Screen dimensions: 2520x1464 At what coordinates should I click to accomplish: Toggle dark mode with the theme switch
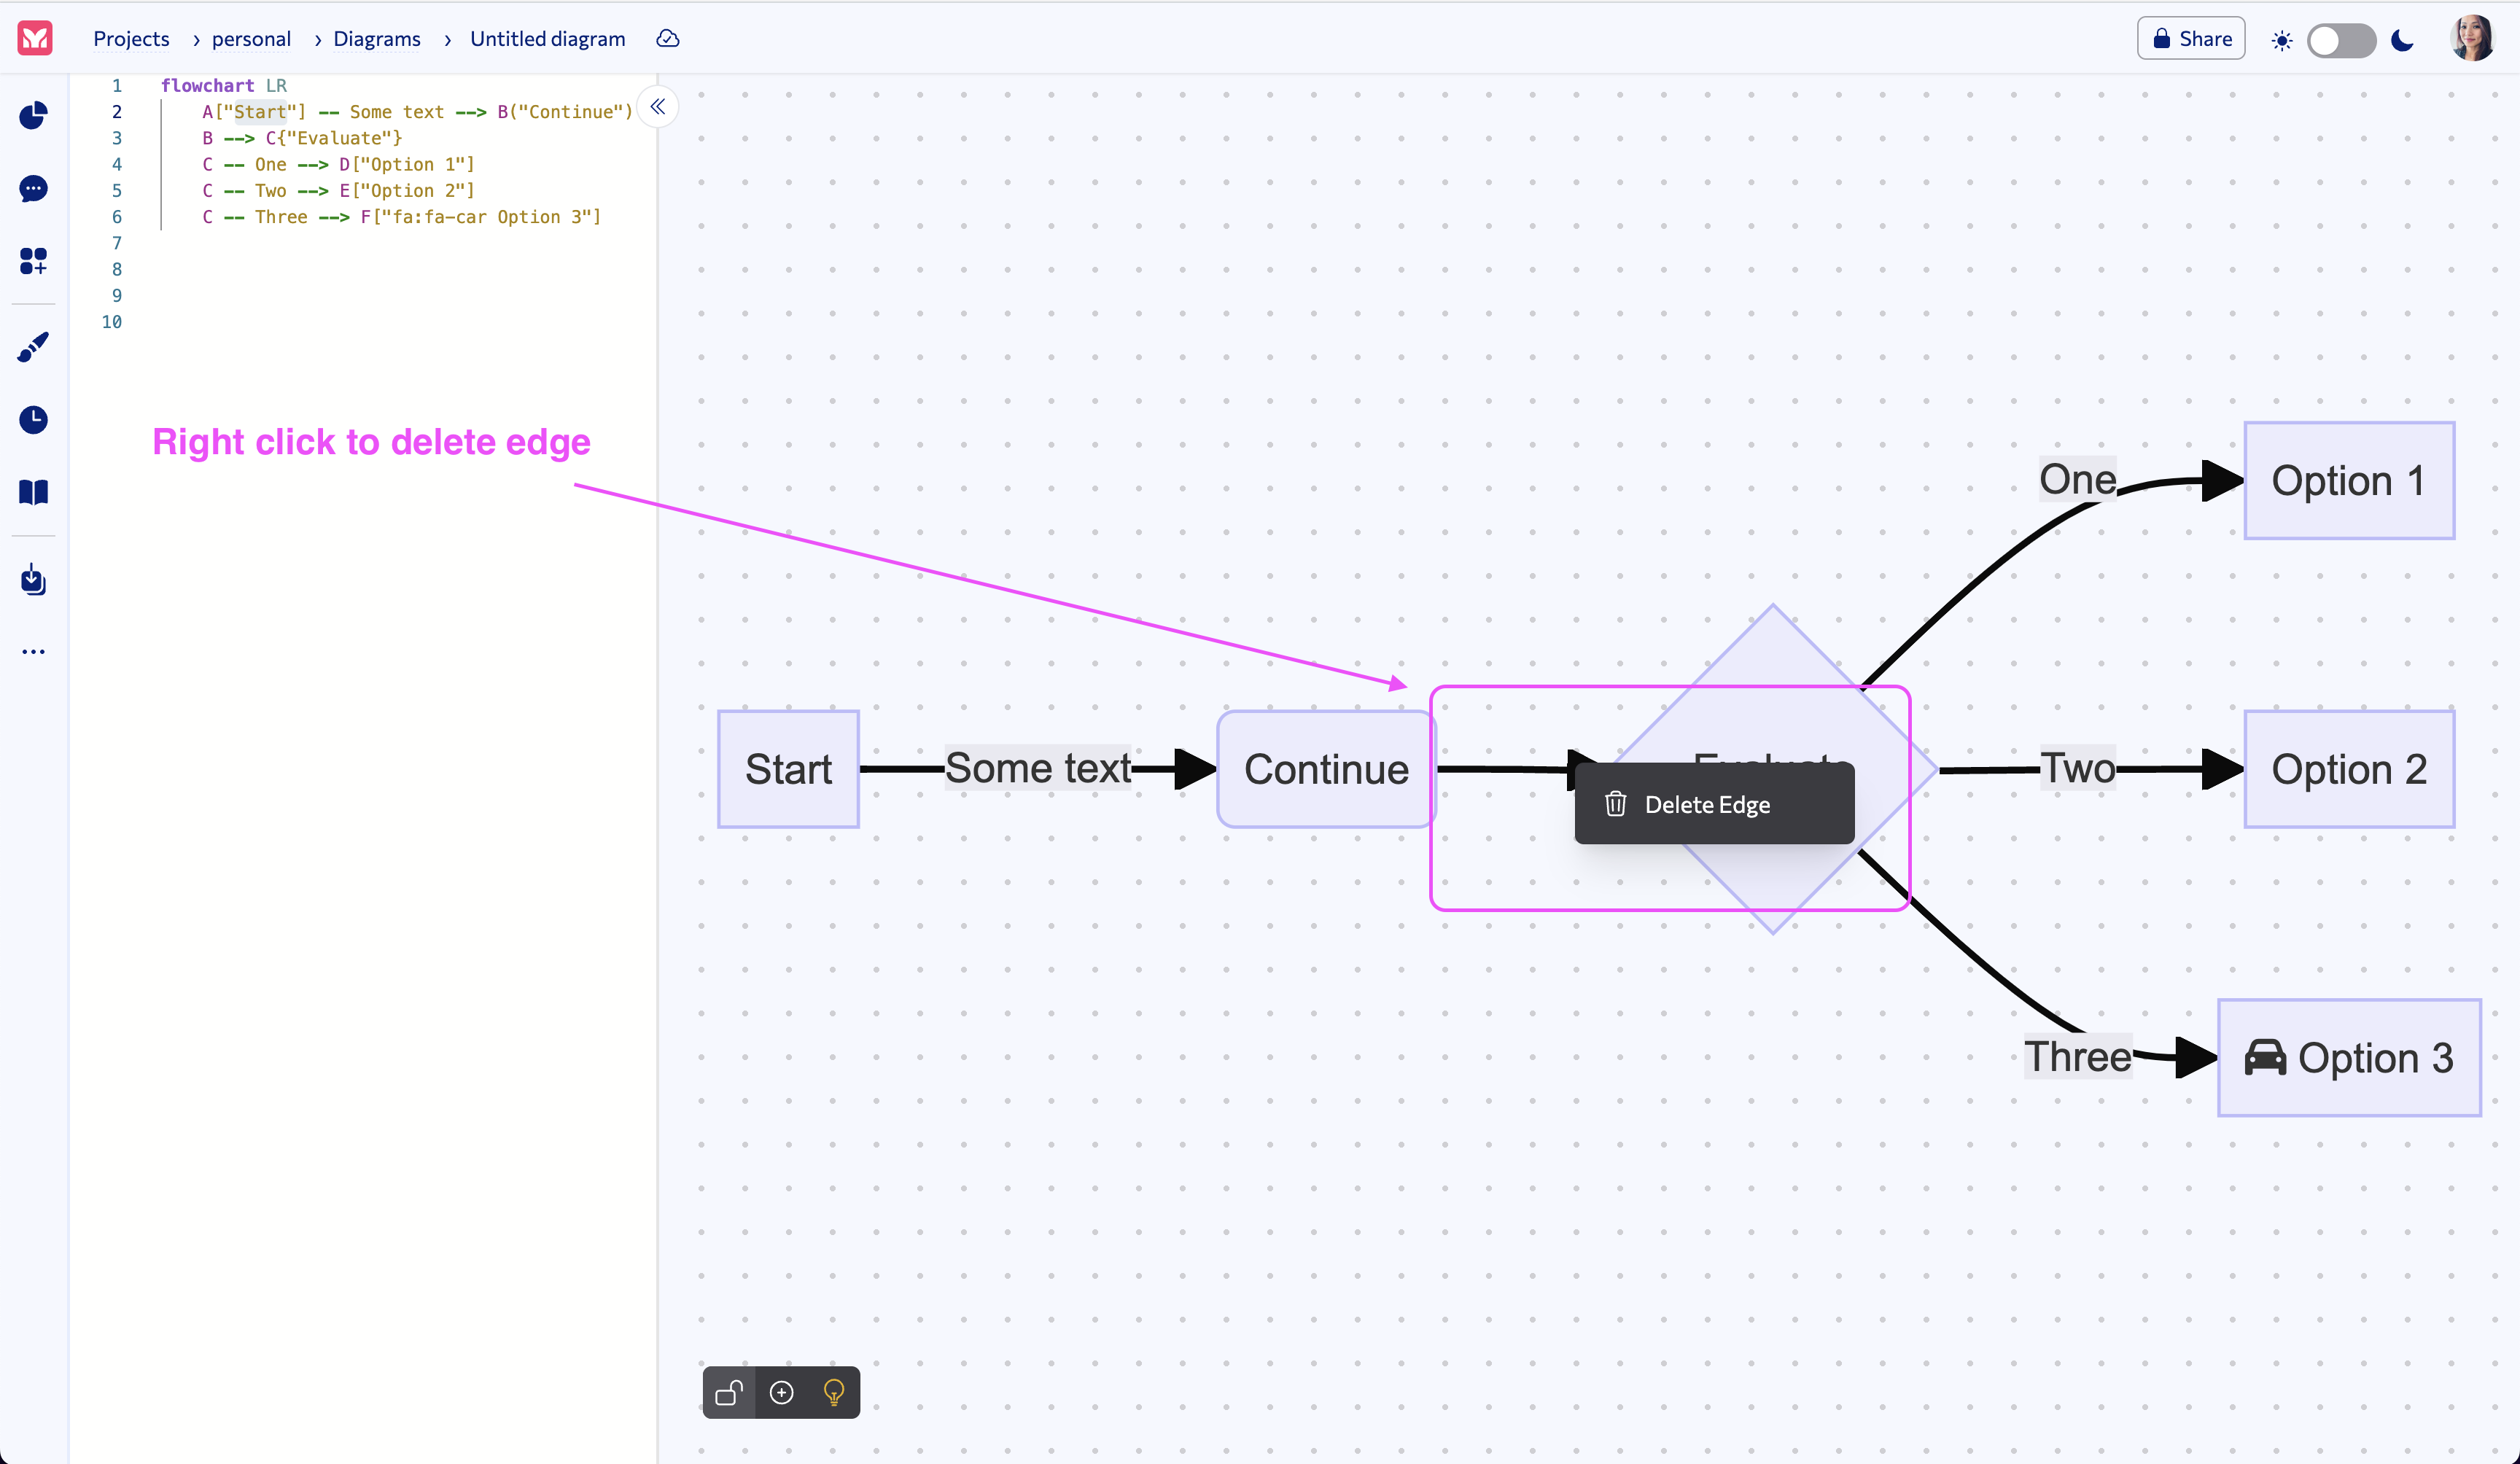2341,40
